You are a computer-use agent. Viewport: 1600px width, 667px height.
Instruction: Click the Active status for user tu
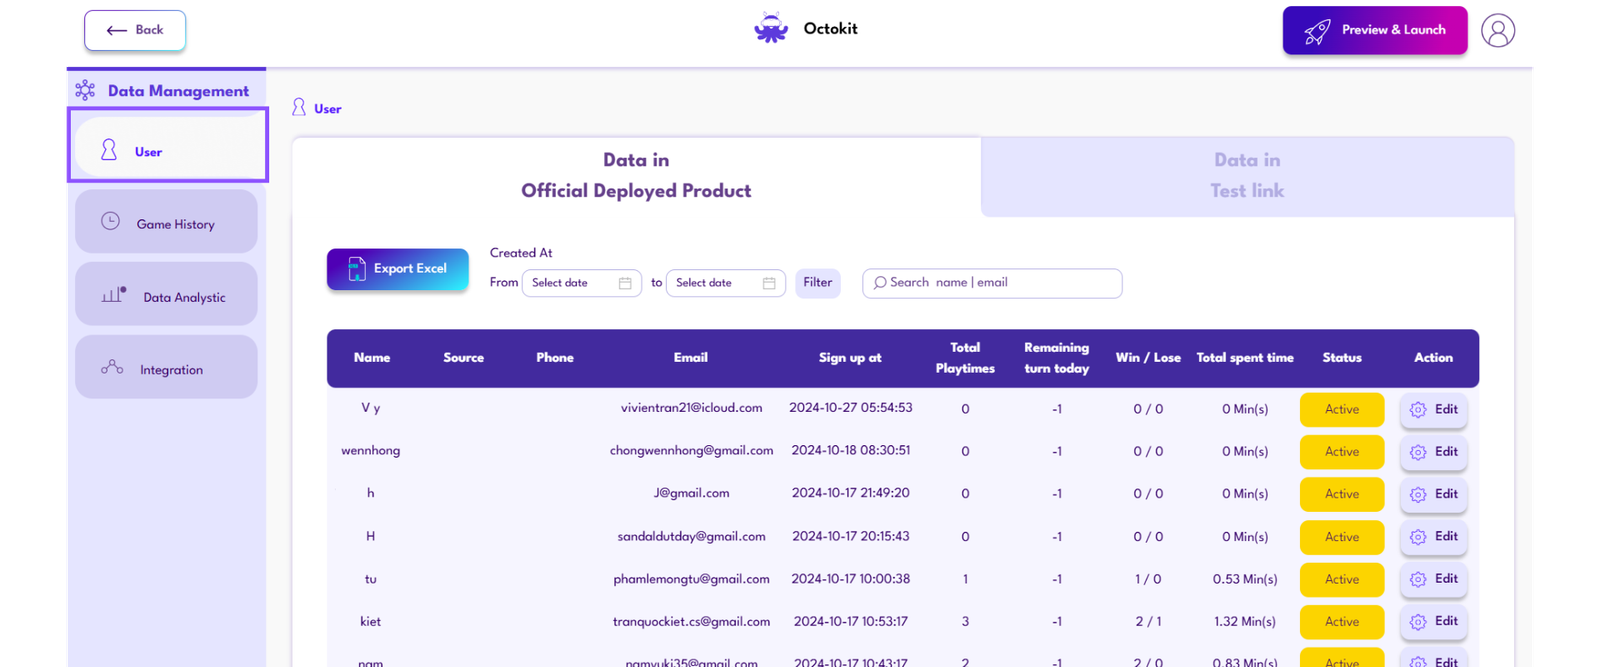(x=1341, y=580)
